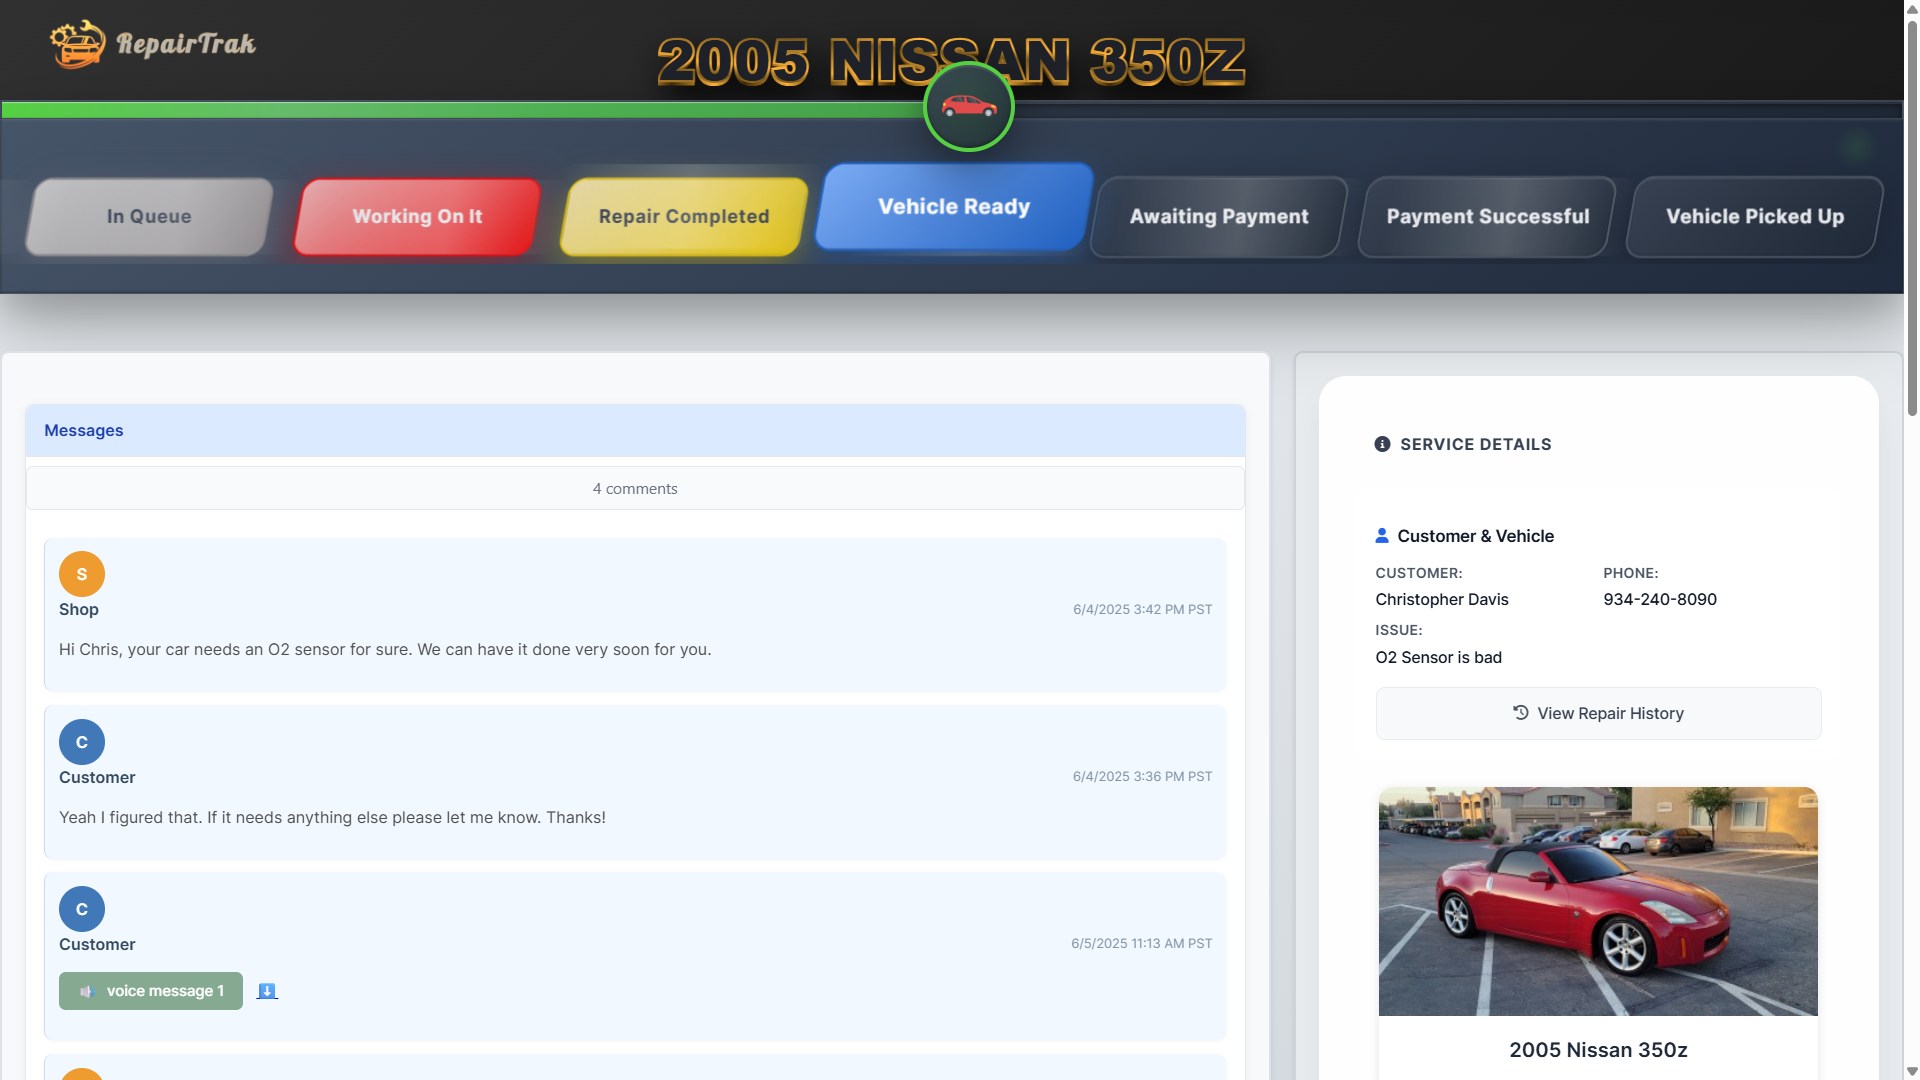The height and width of the screenshot is (1080, 1920).
Task: Click the person icon next to Customer & Vehicle
Action: click(x=1382, y=535)
